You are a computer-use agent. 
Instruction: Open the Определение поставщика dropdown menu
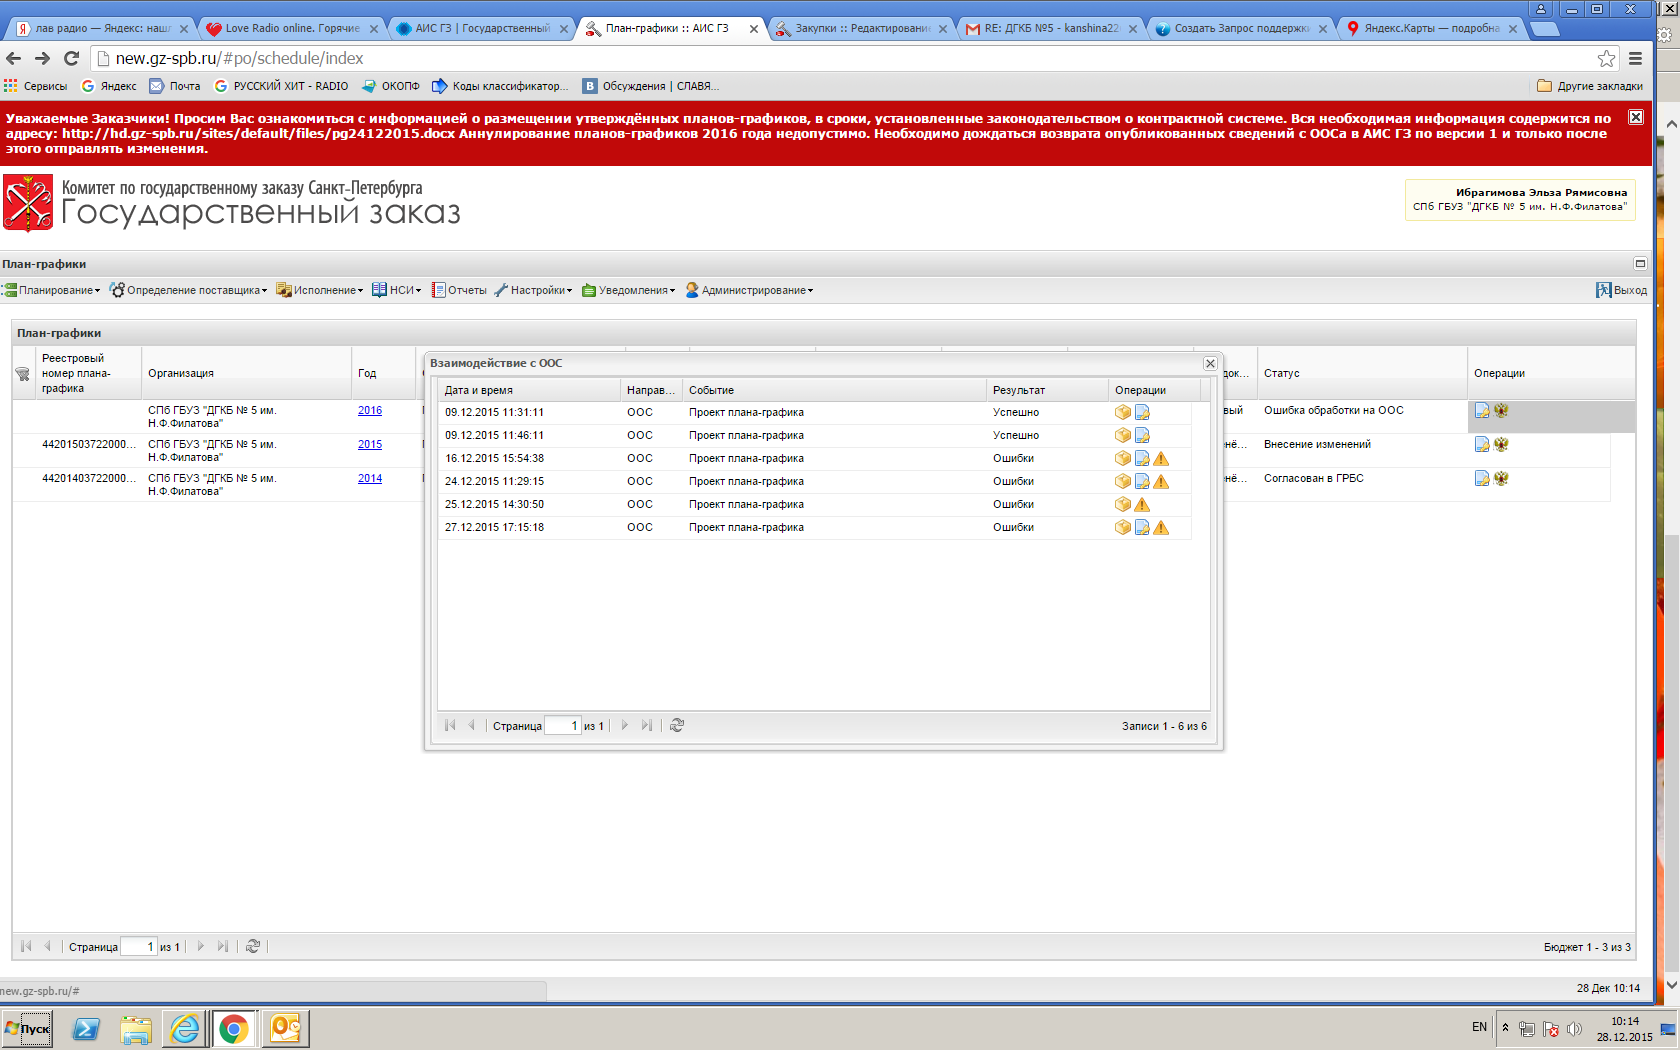click(x=189, y=290)
